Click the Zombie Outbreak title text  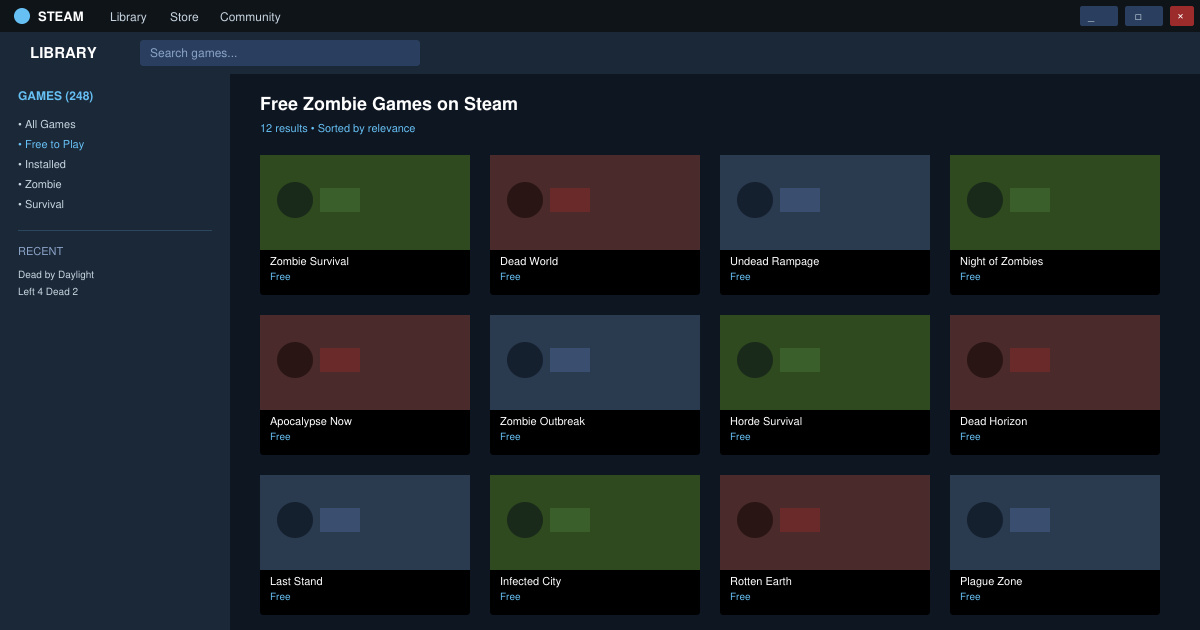coord(542,421)
